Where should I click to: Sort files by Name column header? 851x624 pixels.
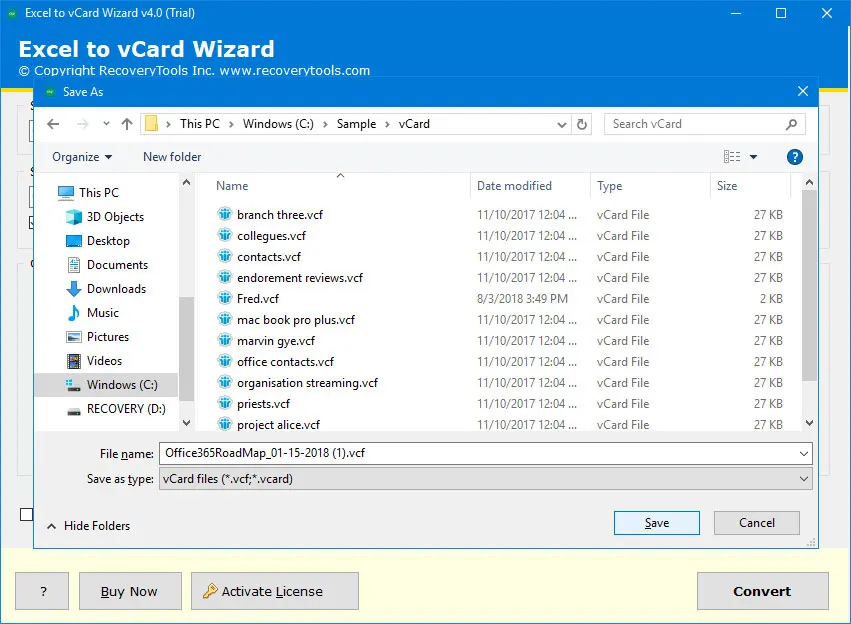[x=232, y=186]
